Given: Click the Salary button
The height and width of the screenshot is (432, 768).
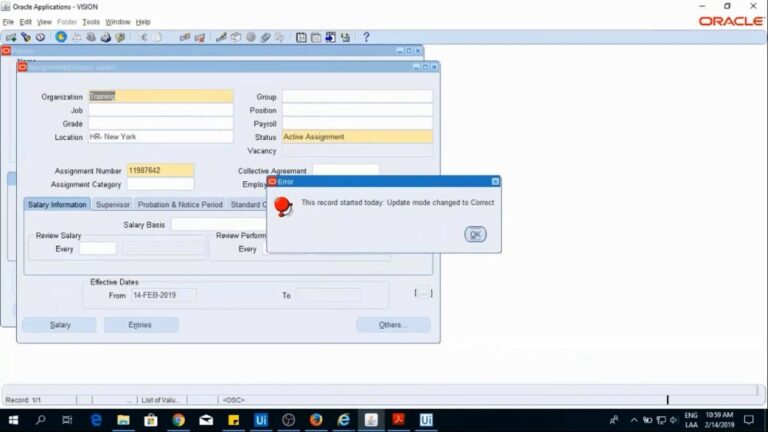Looking at the screenshot, I should click(x=60, y=325).
